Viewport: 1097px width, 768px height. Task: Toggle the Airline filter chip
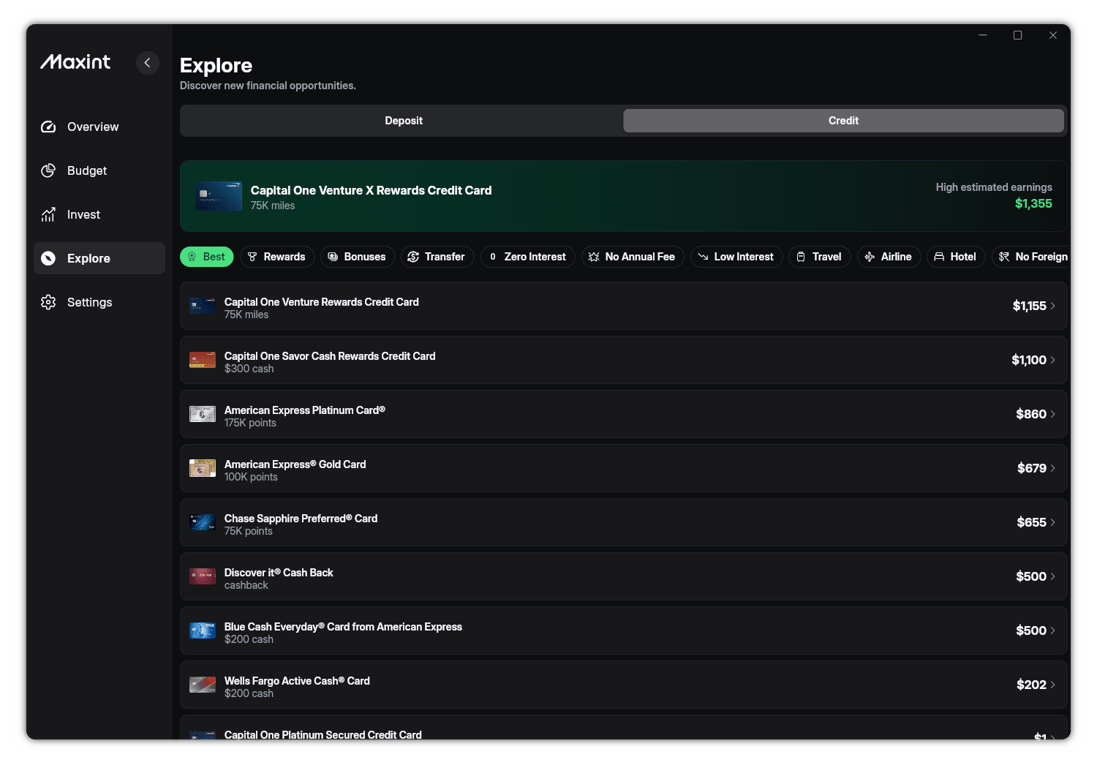(889, 257)
